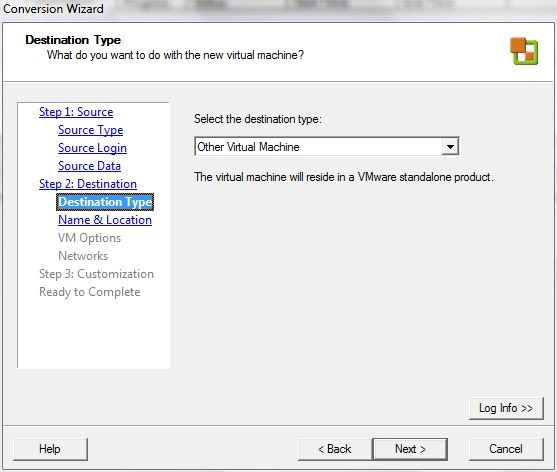
Task: Cancel the conversion wizard
Action: 506,449
